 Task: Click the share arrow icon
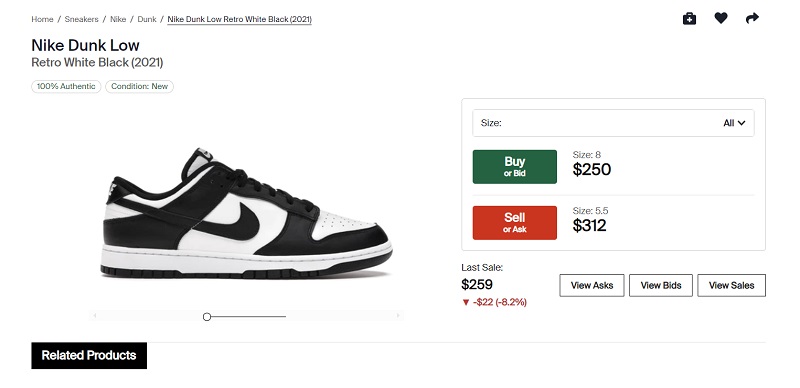752,18
